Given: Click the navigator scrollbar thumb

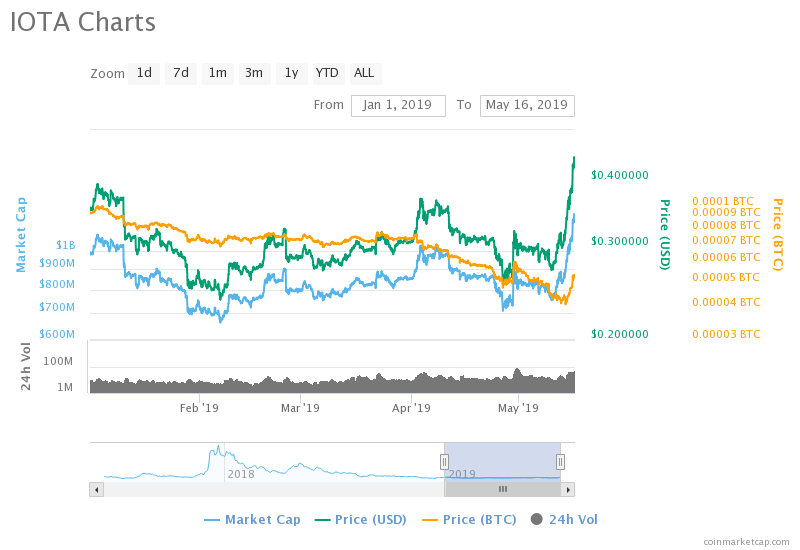Looking at the screenshot, I should [503, 490].
